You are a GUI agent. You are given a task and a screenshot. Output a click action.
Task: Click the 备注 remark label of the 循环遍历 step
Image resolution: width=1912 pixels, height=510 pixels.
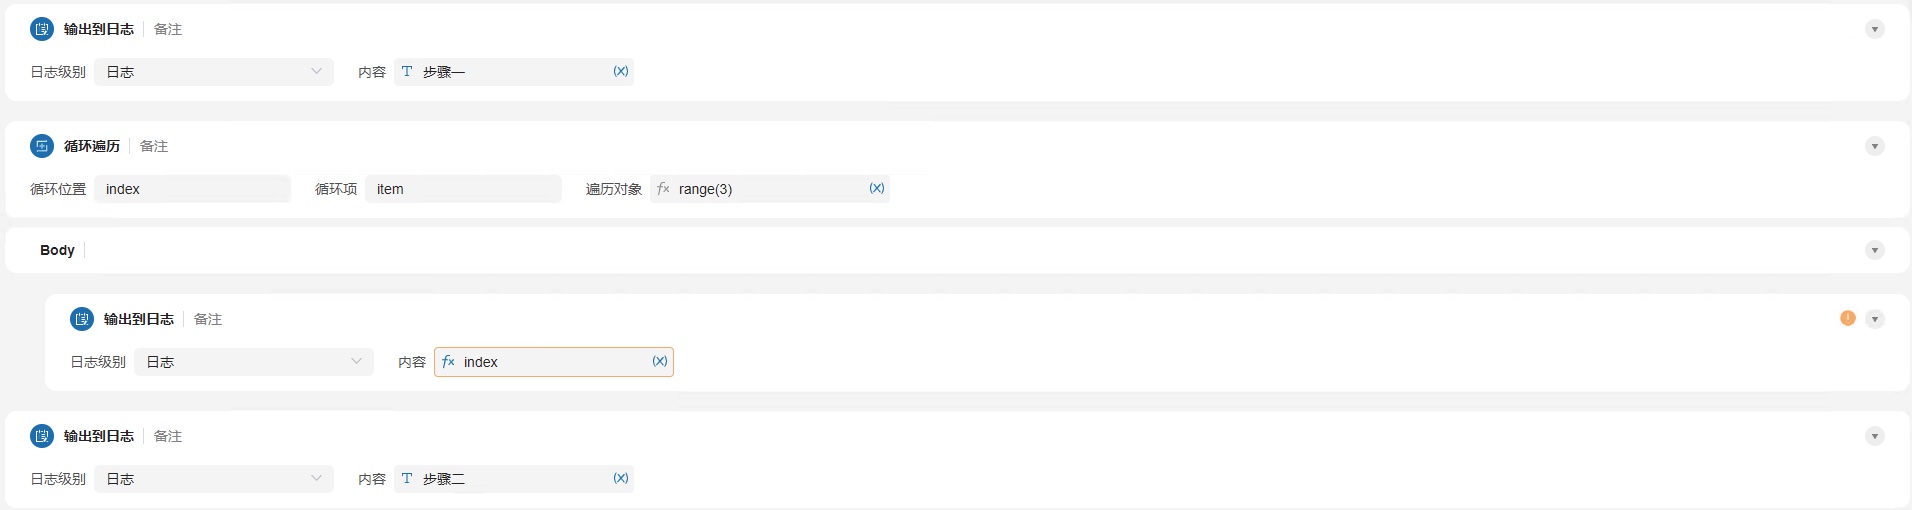point(154,146)
